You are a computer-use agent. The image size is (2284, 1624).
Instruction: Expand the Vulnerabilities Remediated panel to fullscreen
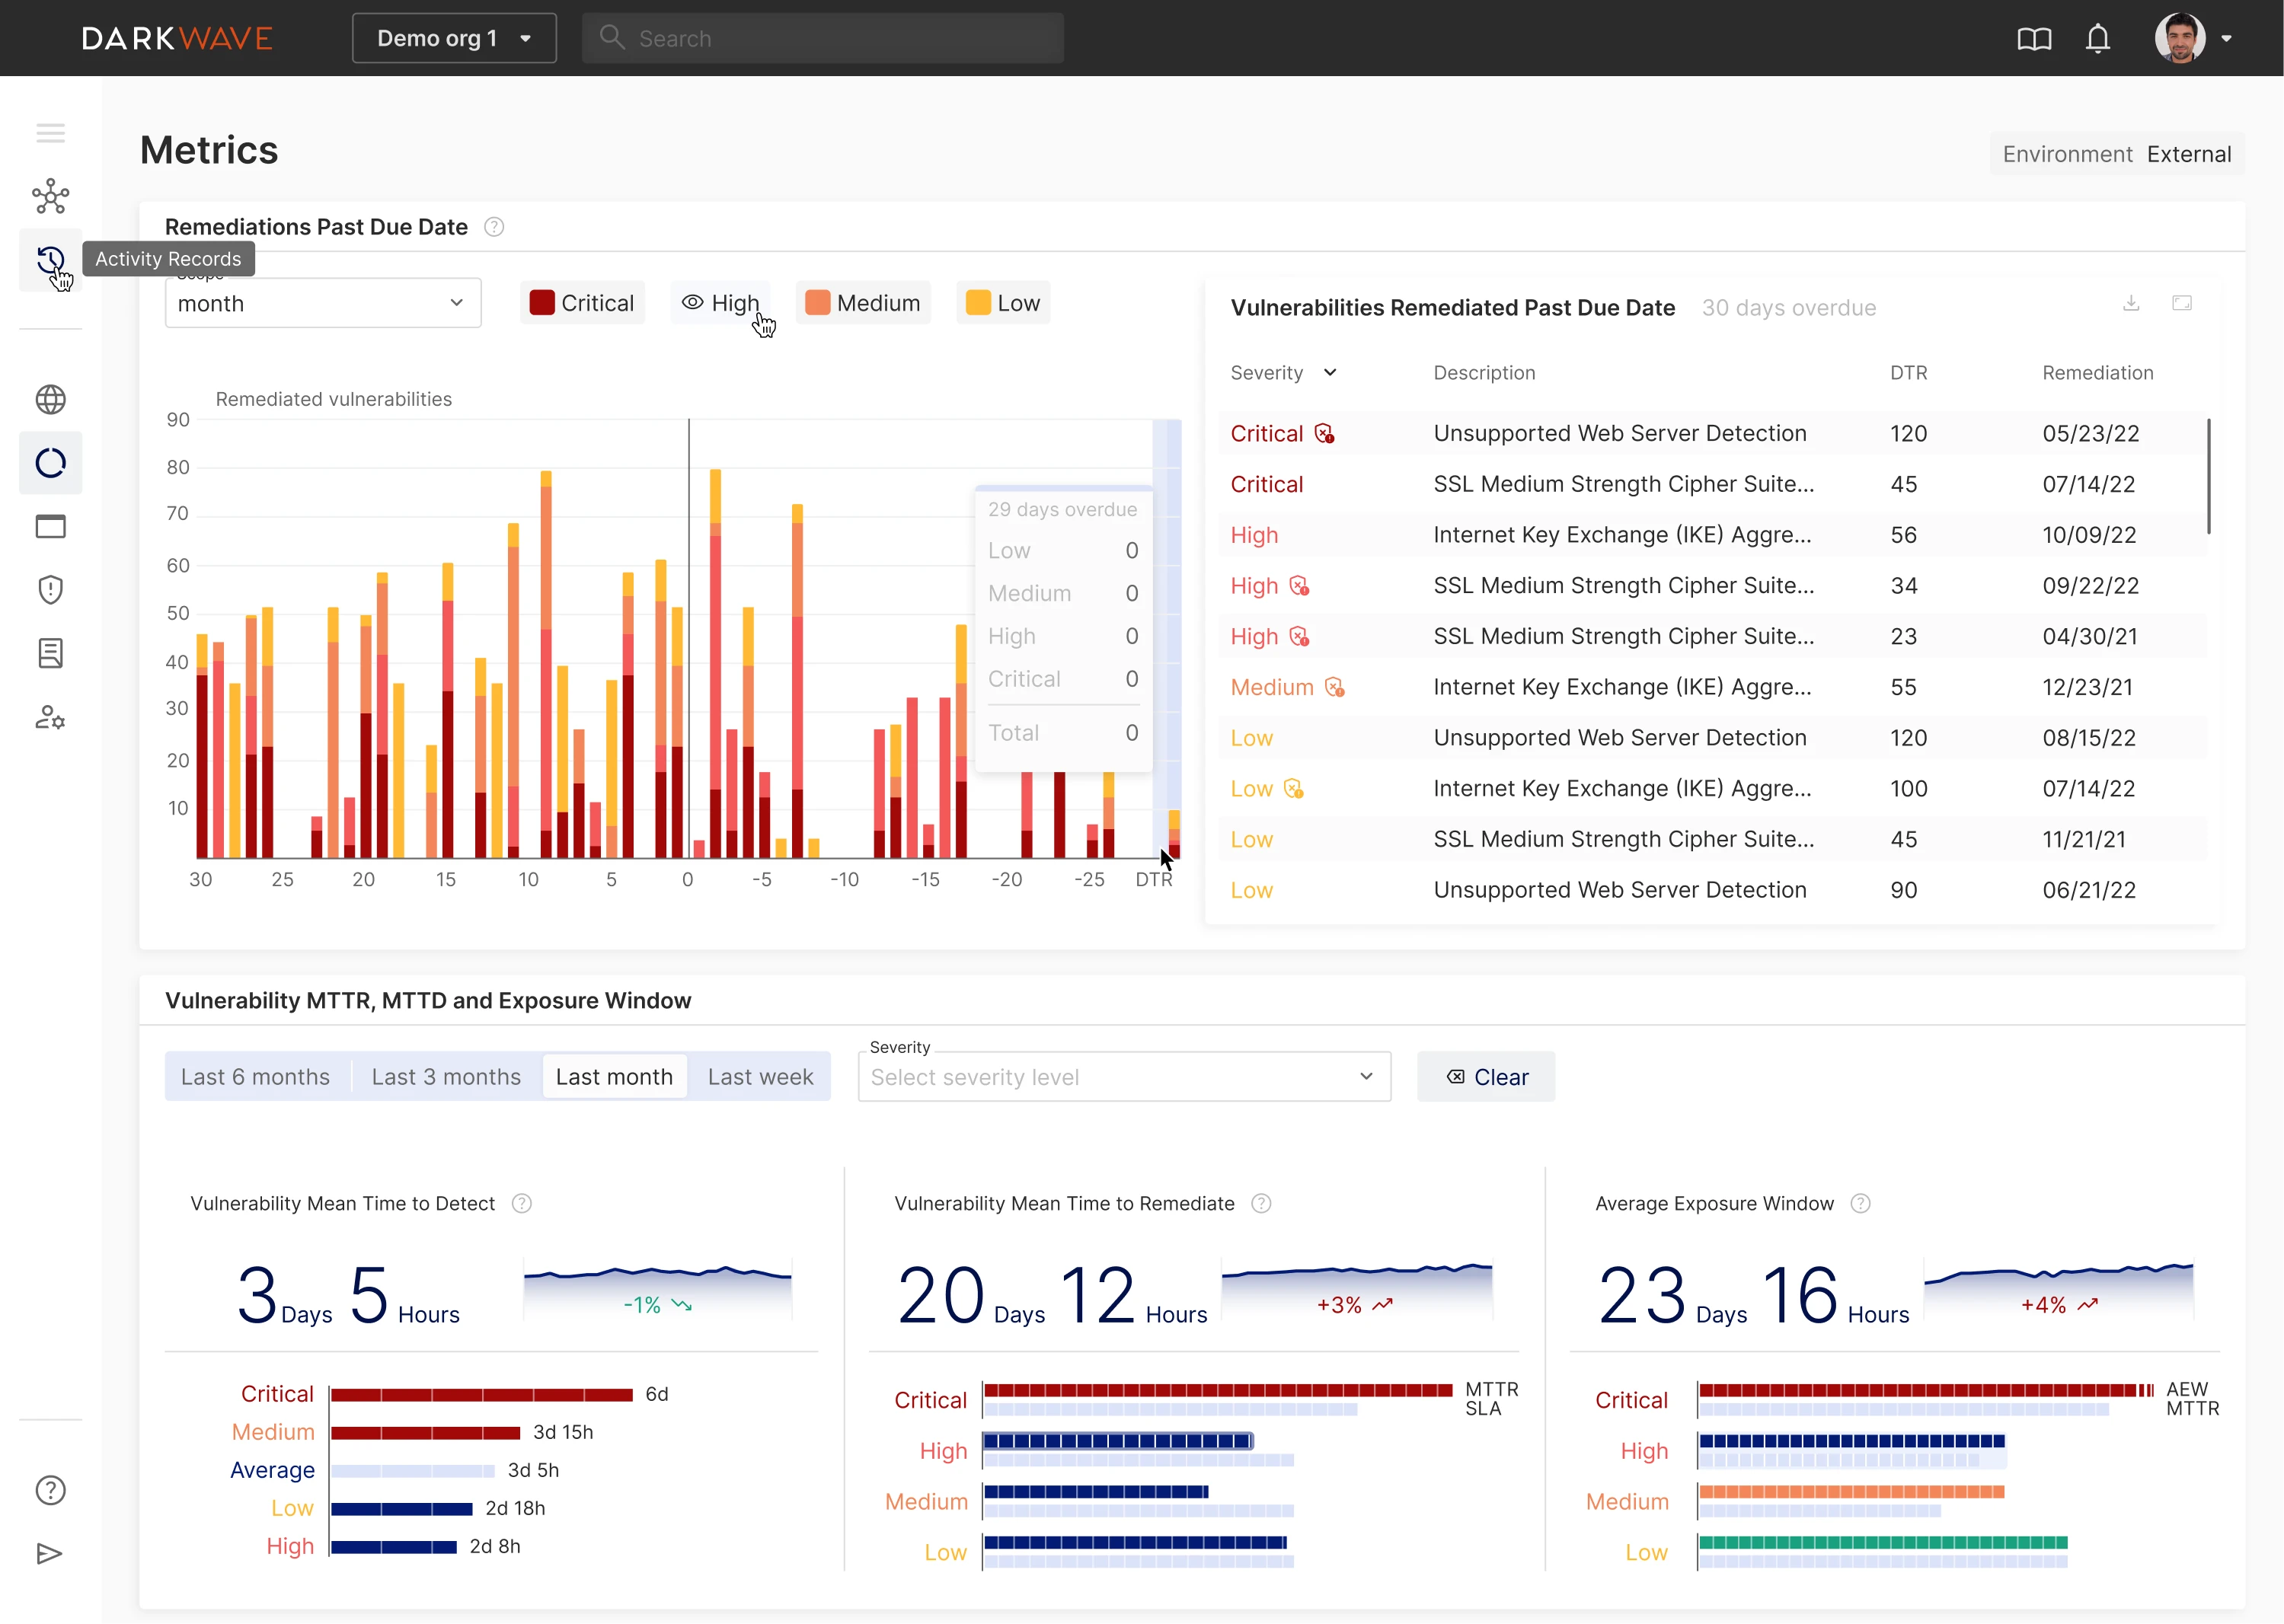2183,303
